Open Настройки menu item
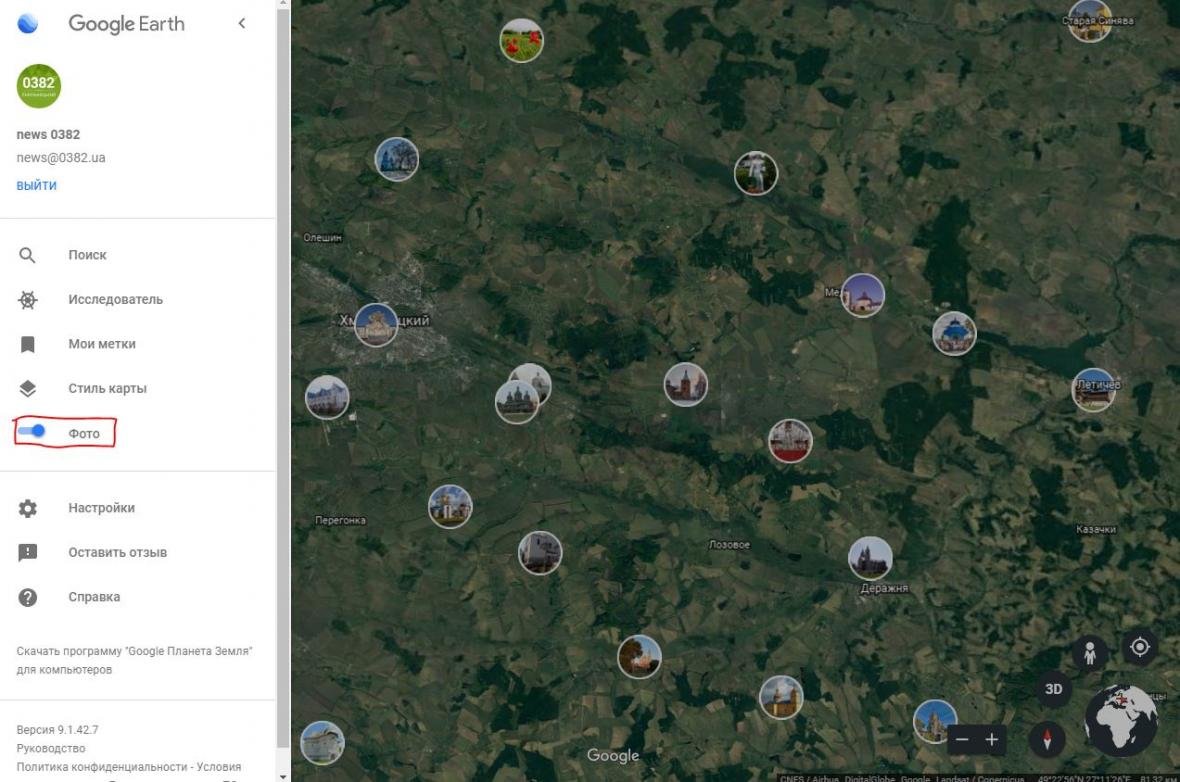 click(x=102, y=508)
